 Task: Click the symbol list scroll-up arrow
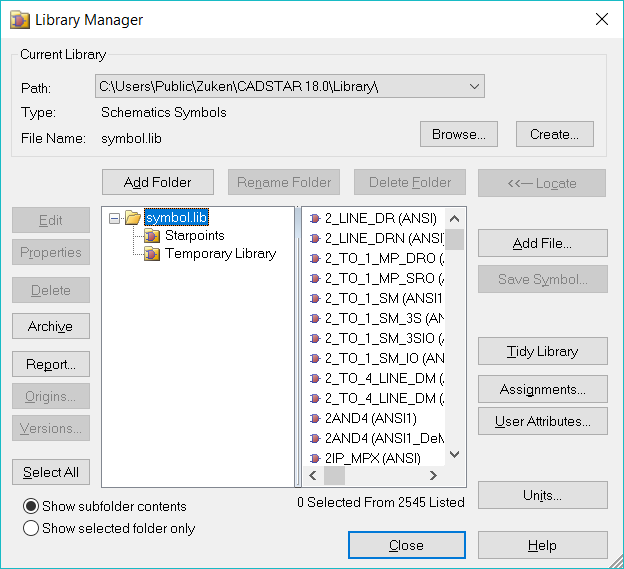[x=454, y=218]
